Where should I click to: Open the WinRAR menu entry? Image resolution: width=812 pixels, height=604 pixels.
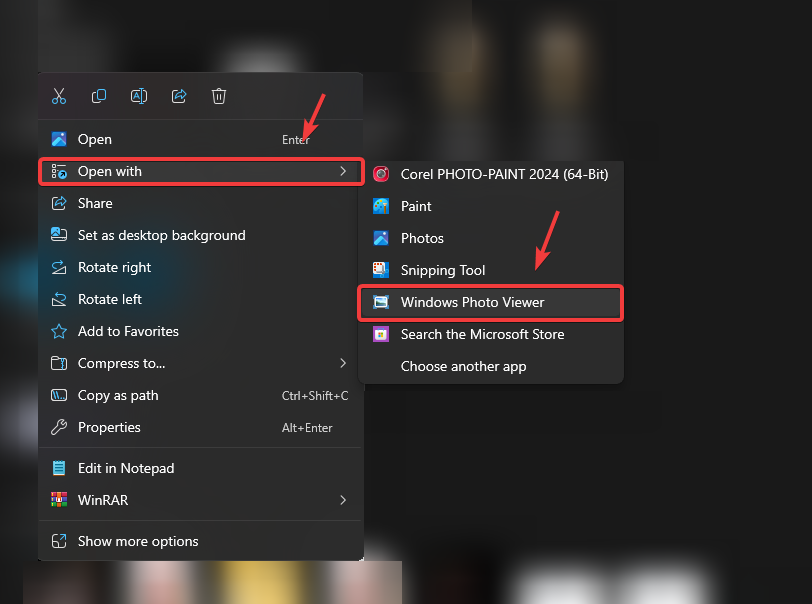tap(200, 500)
